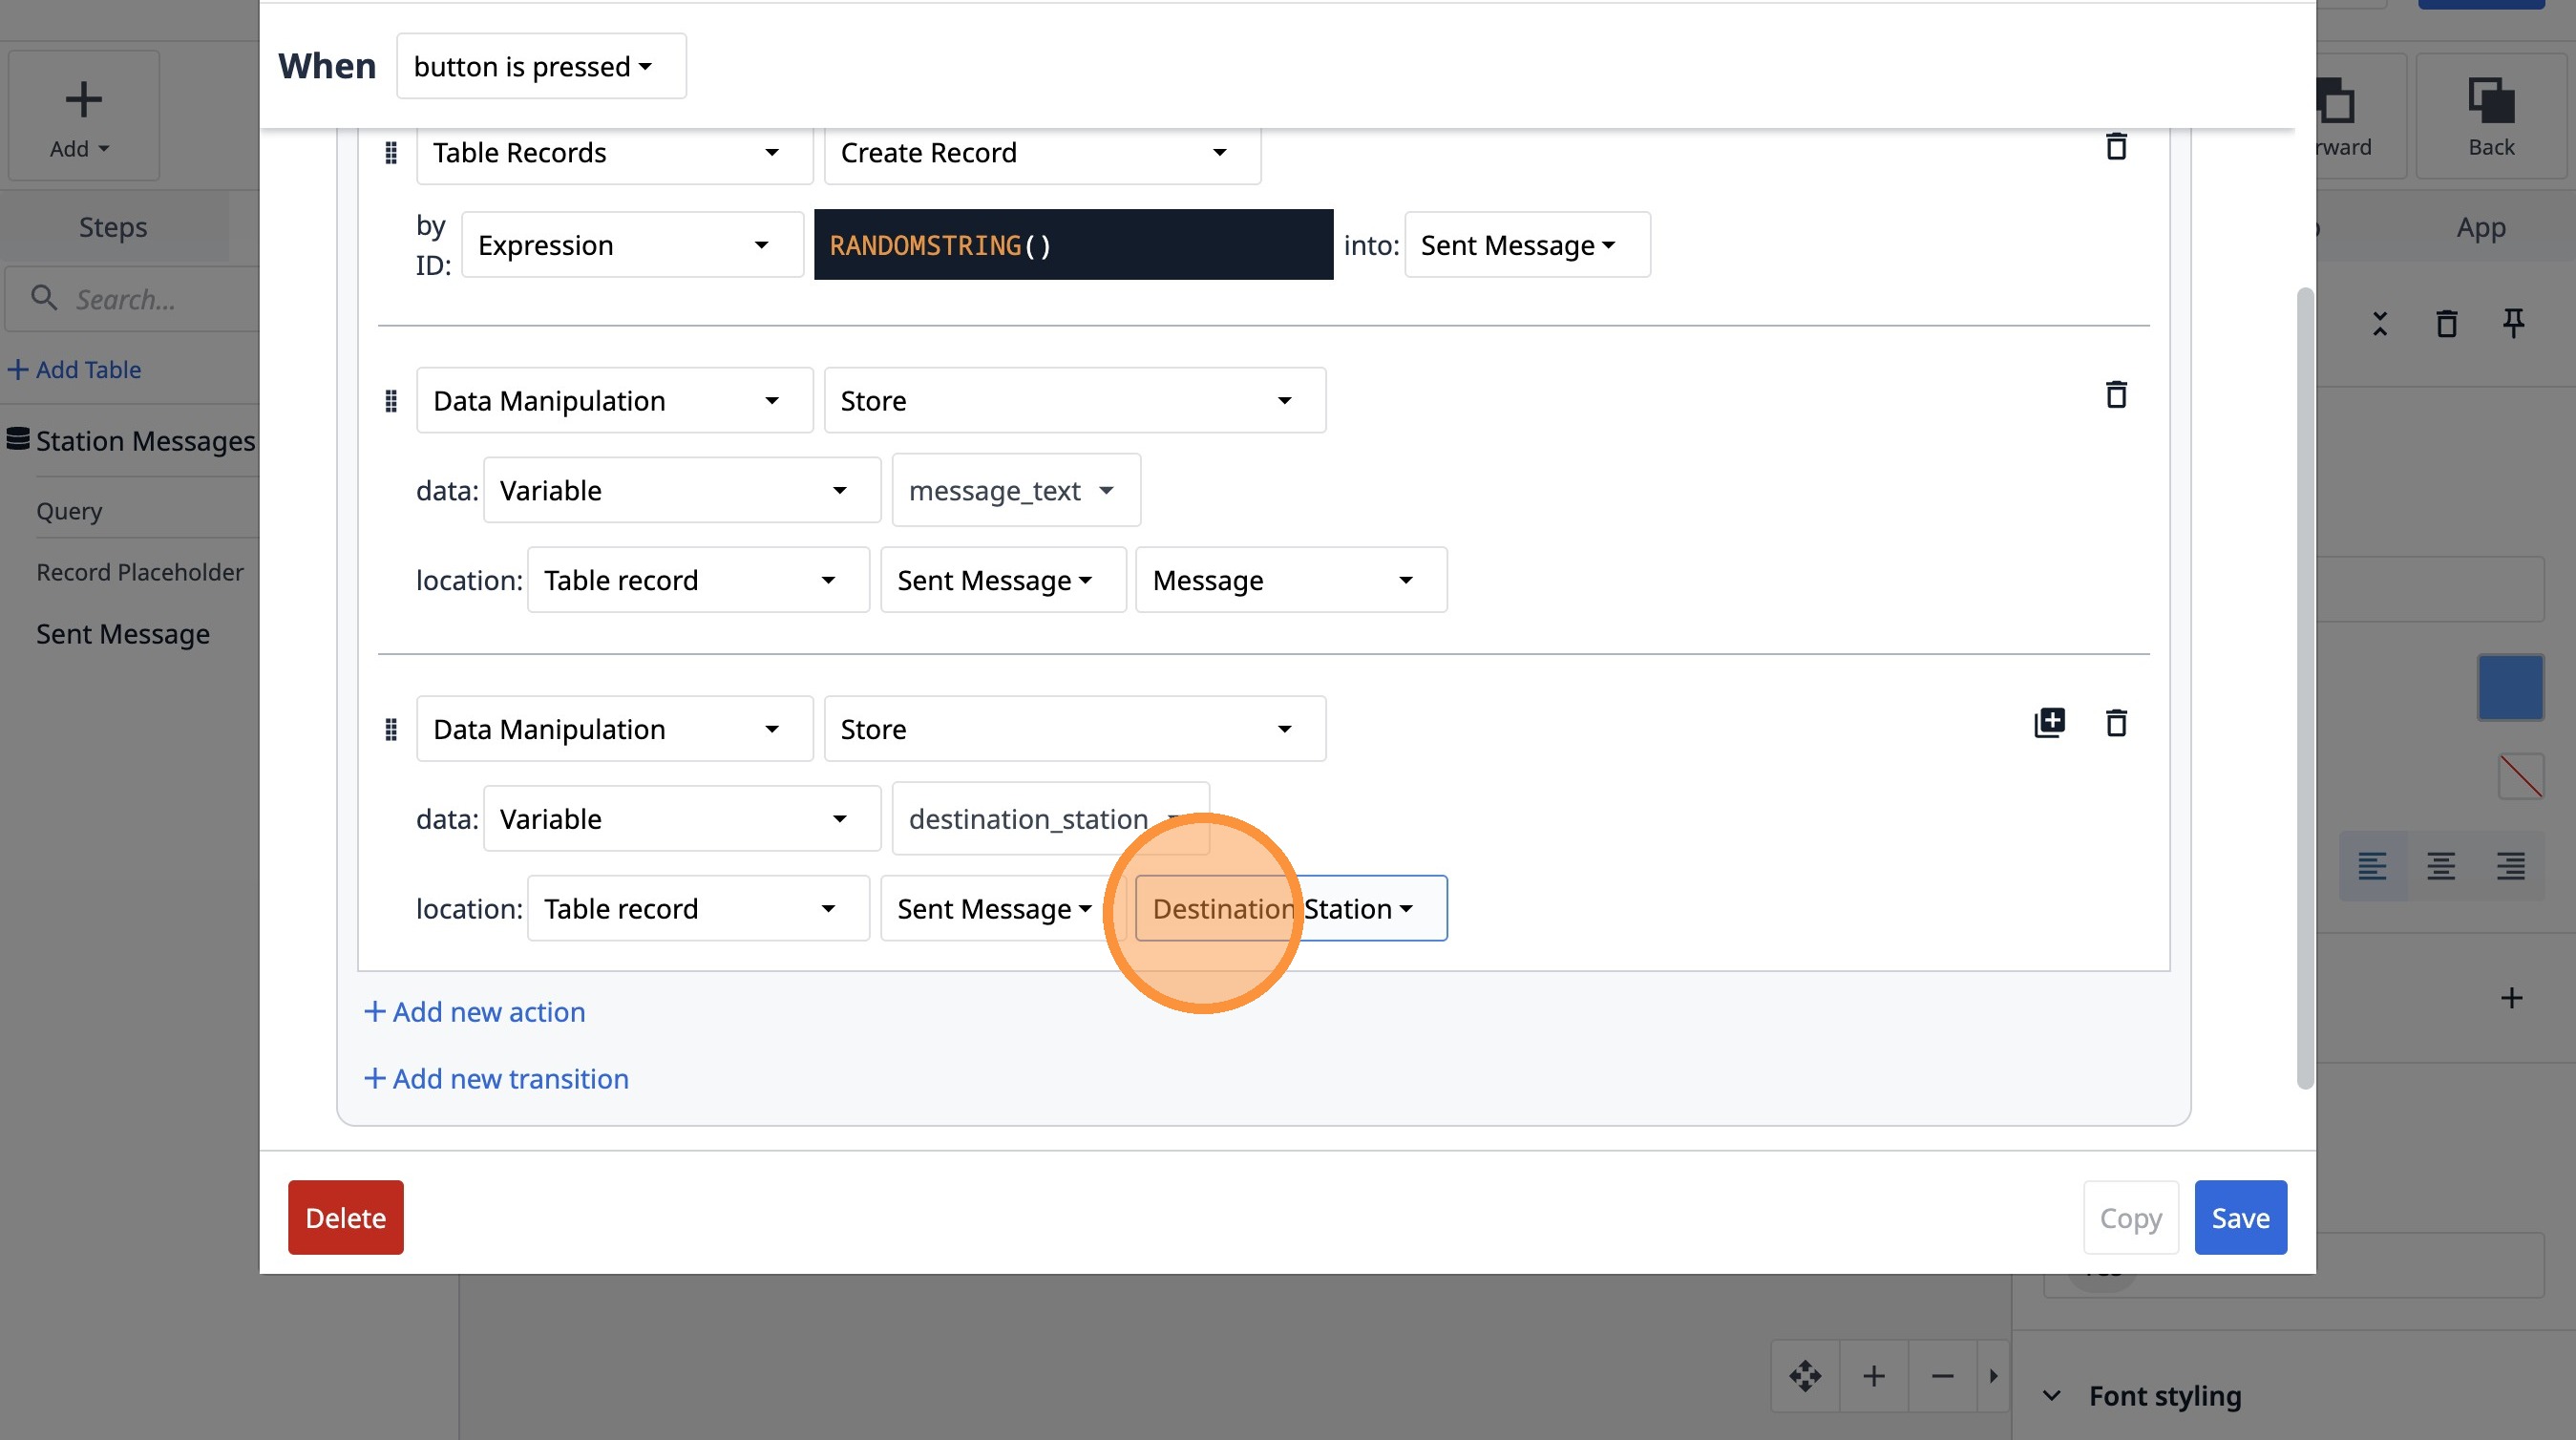Open the Create Record dropdown
This screenshot has height=1440, width=2576.
[x=1041, y=153]
